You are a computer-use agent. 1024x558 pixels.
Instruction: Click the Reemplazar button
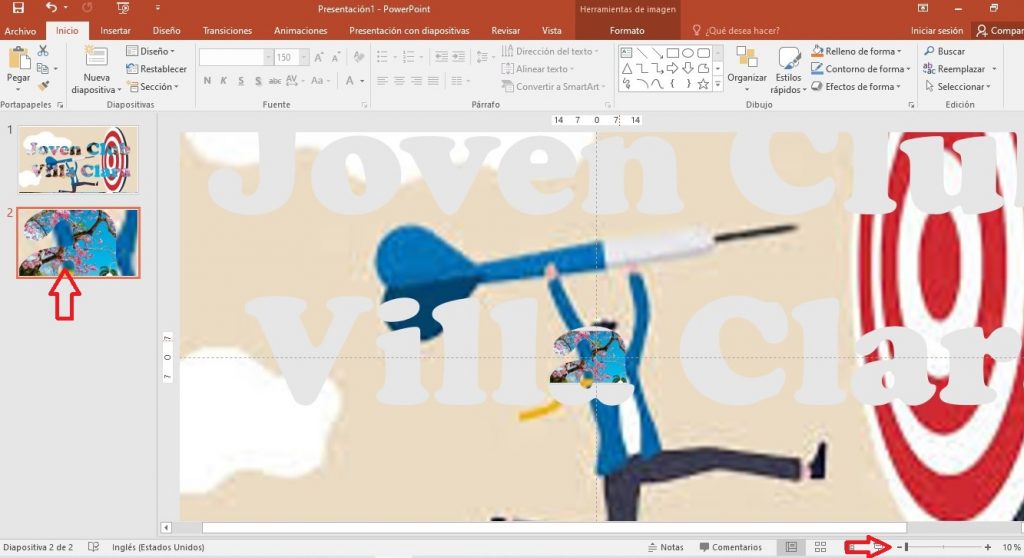click(x=954, y=69)
